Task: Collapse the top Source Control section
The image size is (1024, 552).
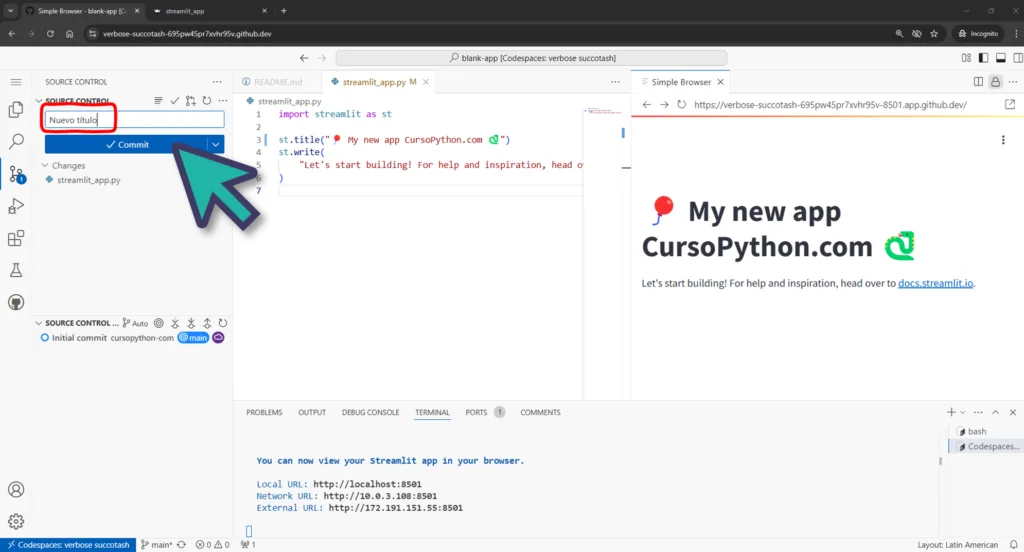Action: click(39, 101)
